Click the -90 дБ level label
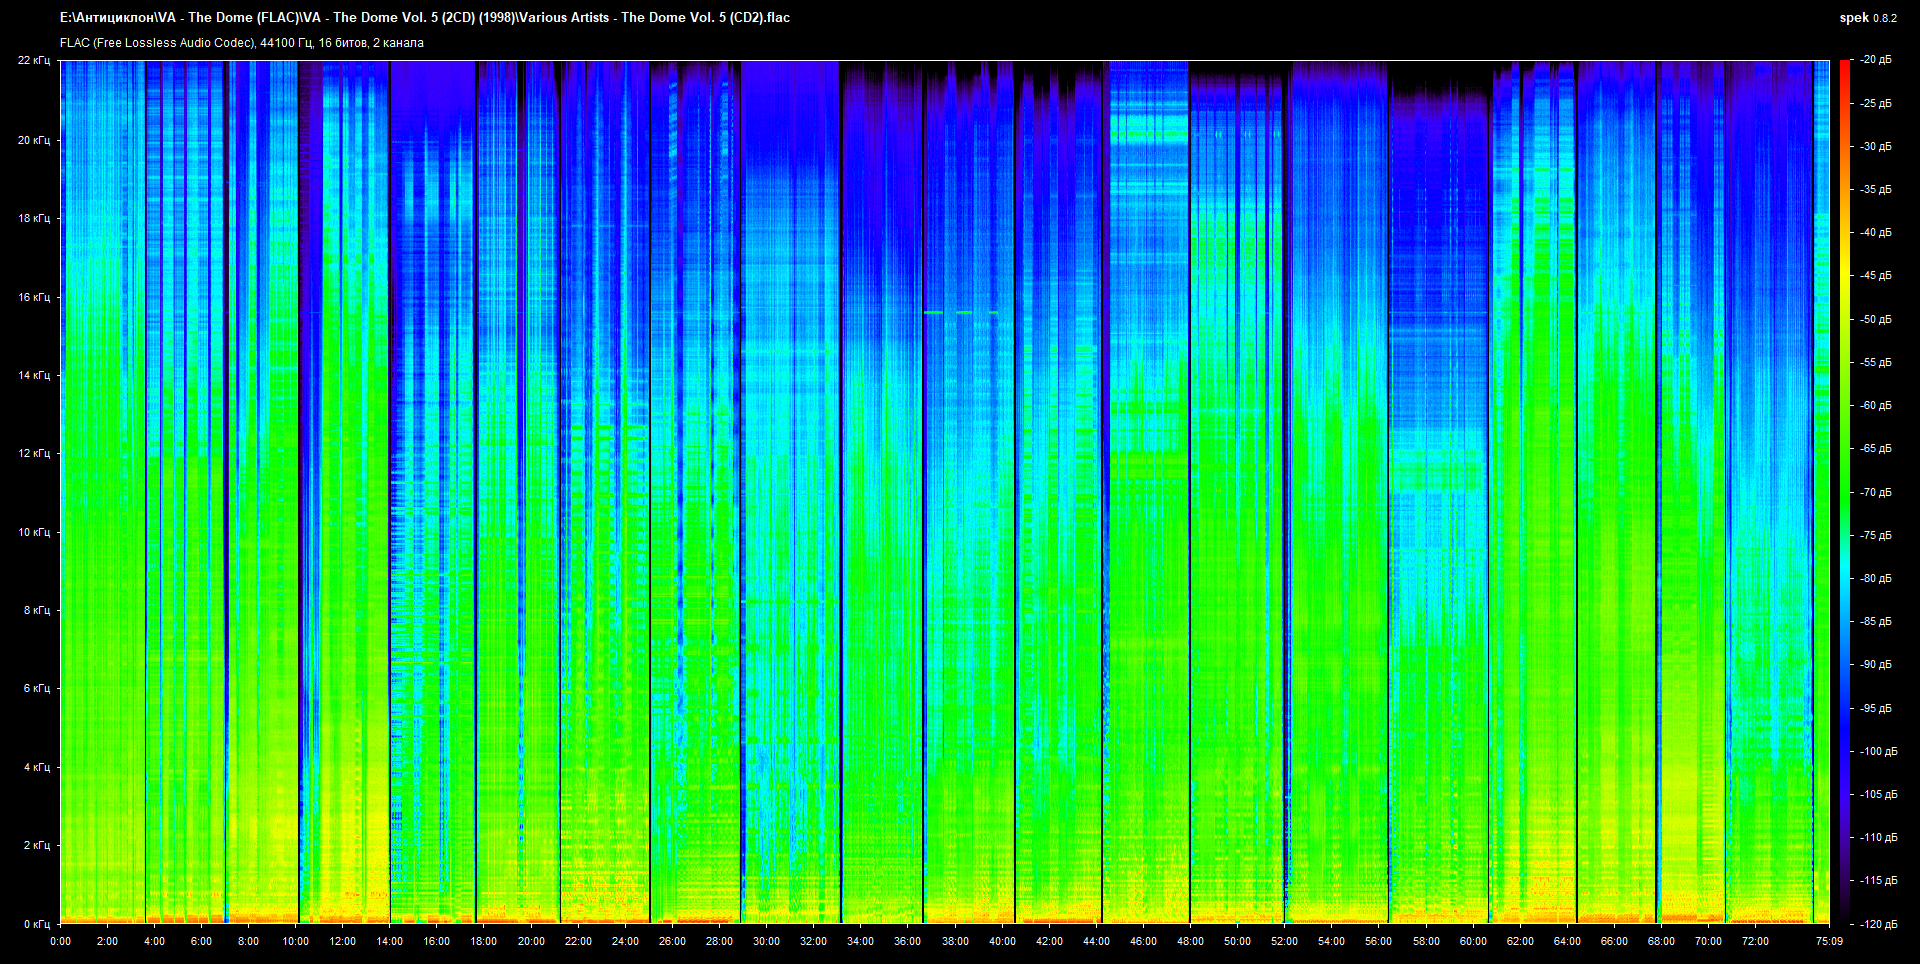This screenshot has height=964, width=1920. pyautogui.click(x=1876, y=665)
